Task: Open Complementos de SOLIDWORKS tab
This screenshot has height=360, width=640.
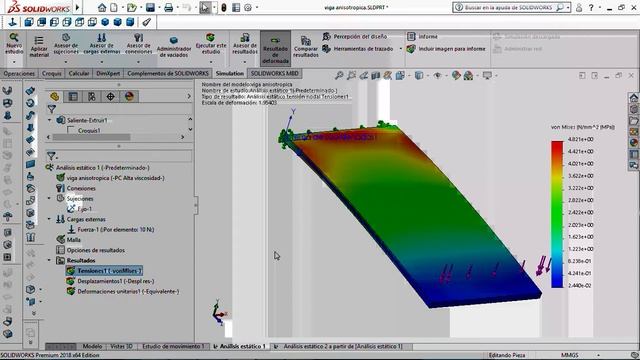Action: point(168,73)
